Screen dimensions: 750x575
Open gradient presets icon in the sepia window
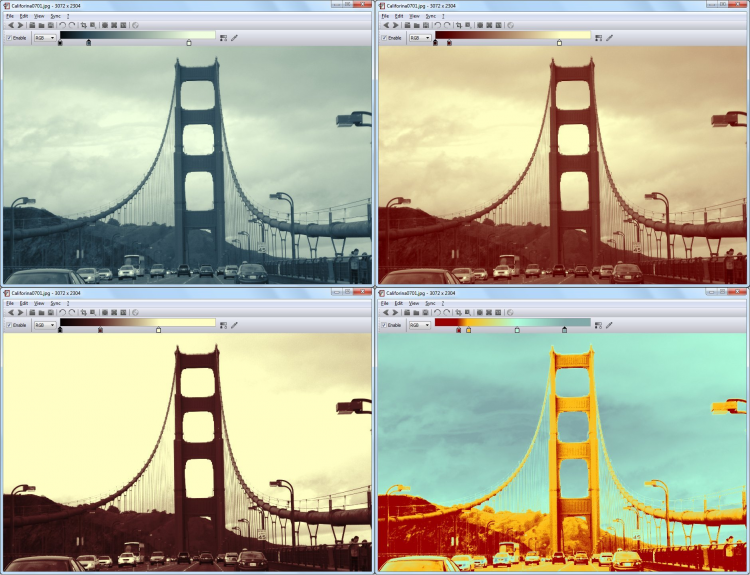click(x=598, y=38)
